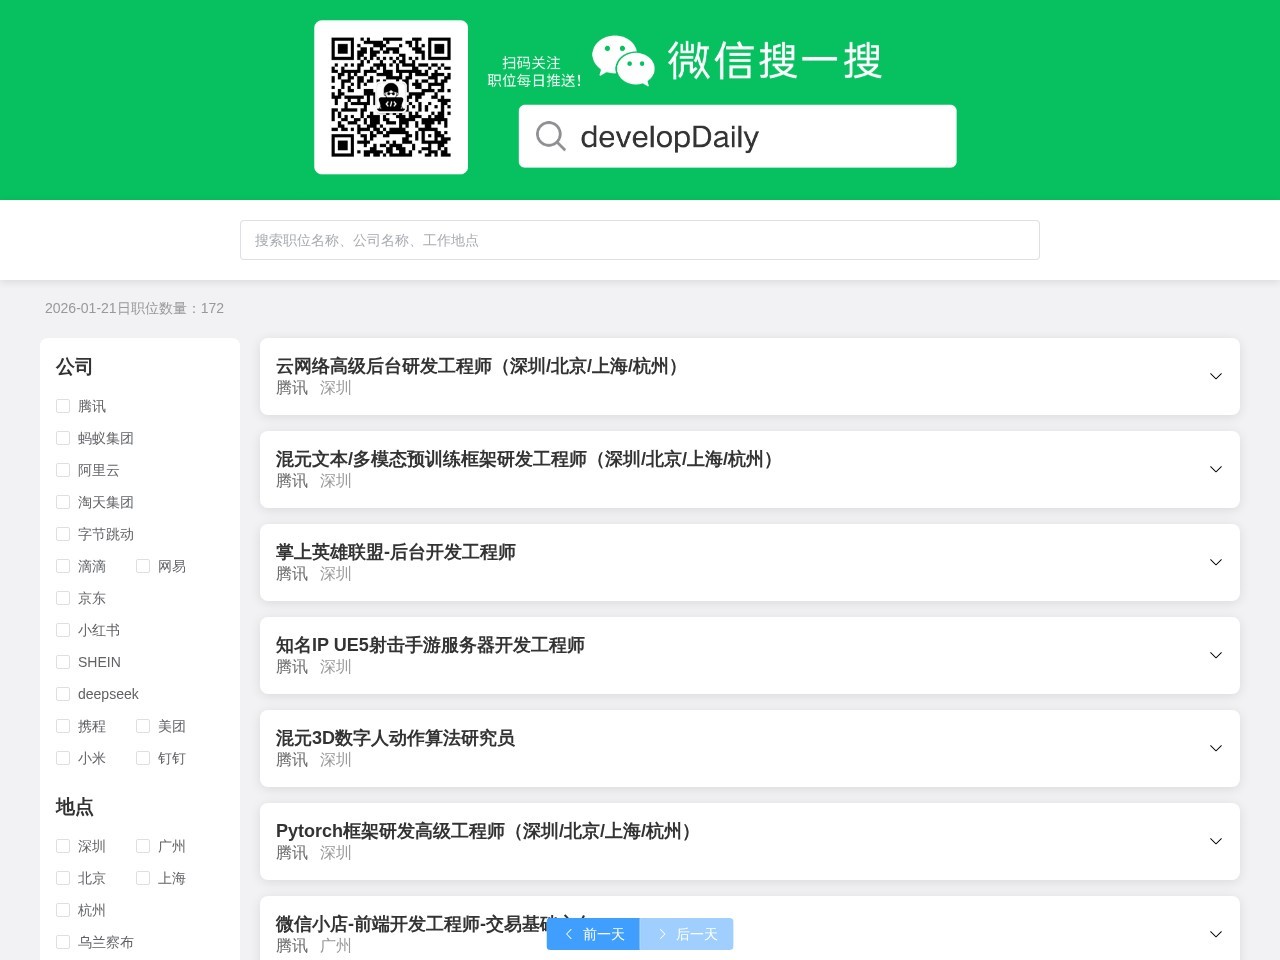Viewport: 1280px width, 960px height.
Task: Check the 钉钉 company filter
Action: tap(143, 758)
